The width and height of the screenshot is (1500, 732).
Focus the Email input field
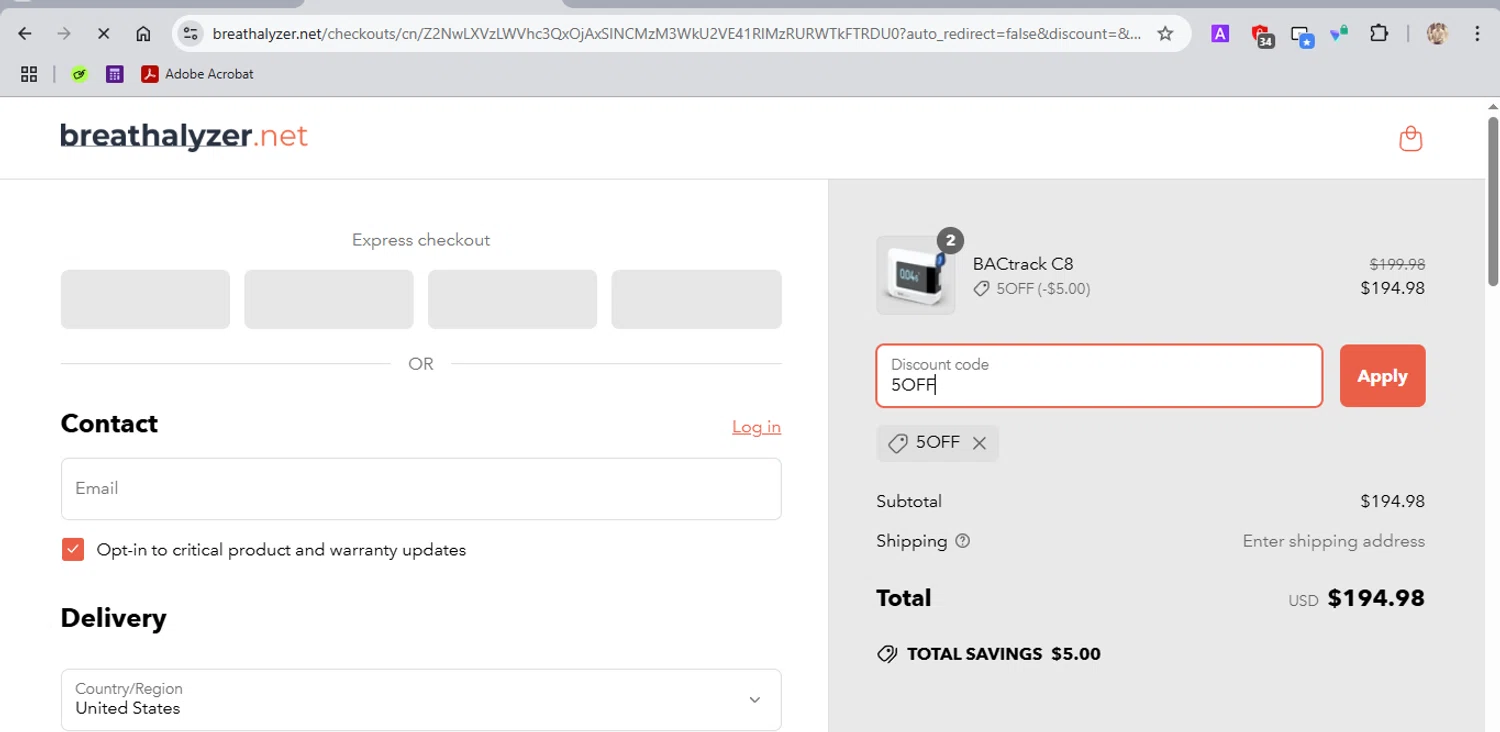pos(421,488)
